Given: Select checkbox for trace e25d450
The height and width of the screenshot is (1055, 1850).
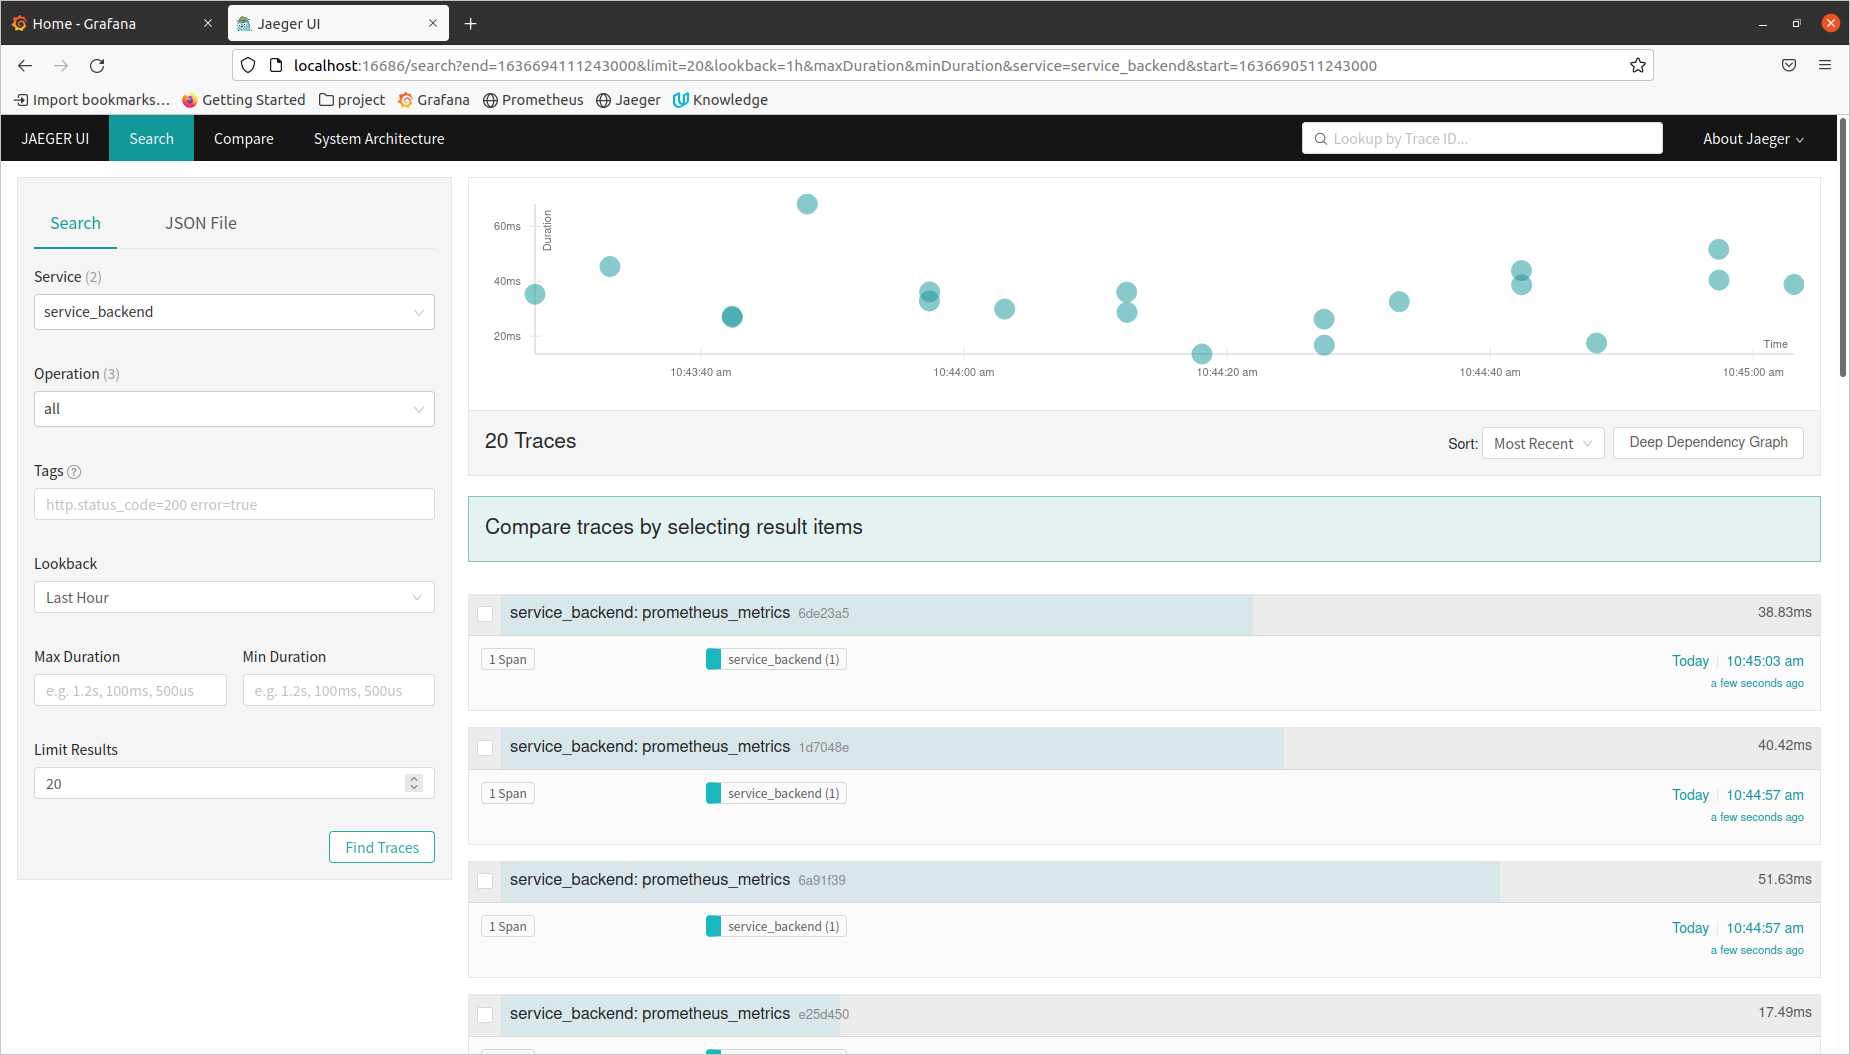Looking at the screenshot, I should click(x=485, y=1015).
